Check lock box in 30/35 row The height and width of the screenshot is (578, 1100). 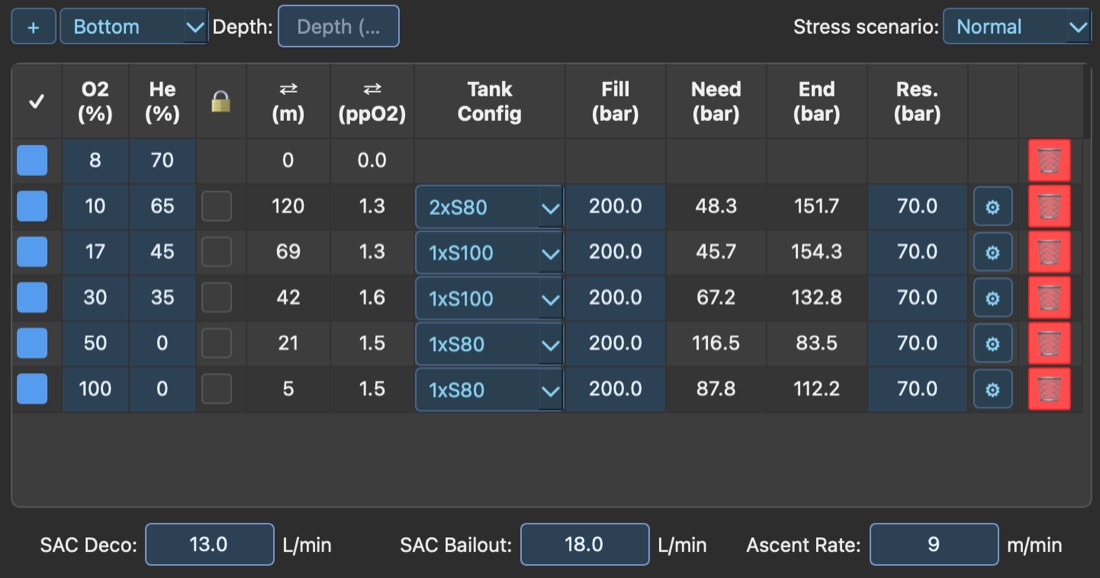[x=217, y=297]
